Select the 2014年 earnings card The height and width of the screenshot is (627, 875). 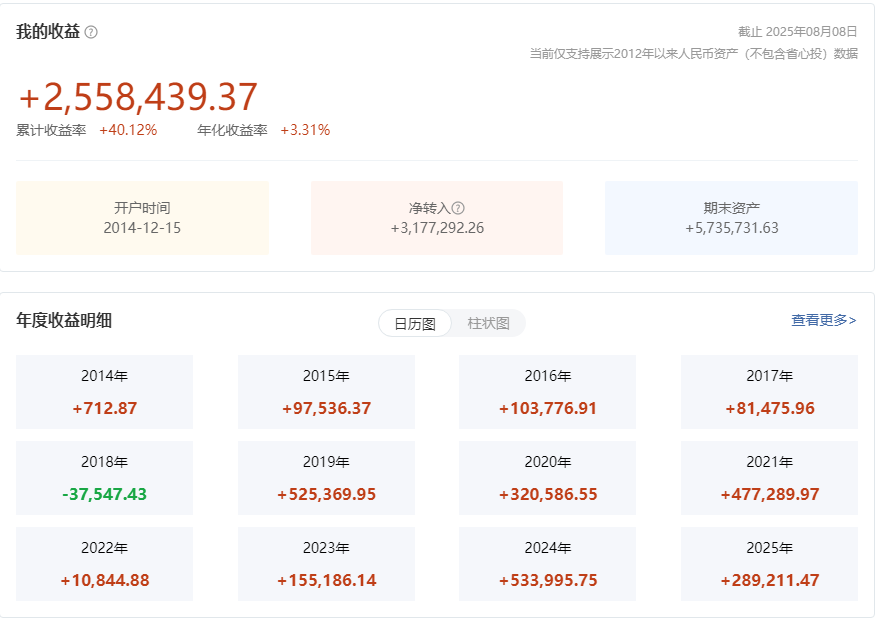coord(104,392)
